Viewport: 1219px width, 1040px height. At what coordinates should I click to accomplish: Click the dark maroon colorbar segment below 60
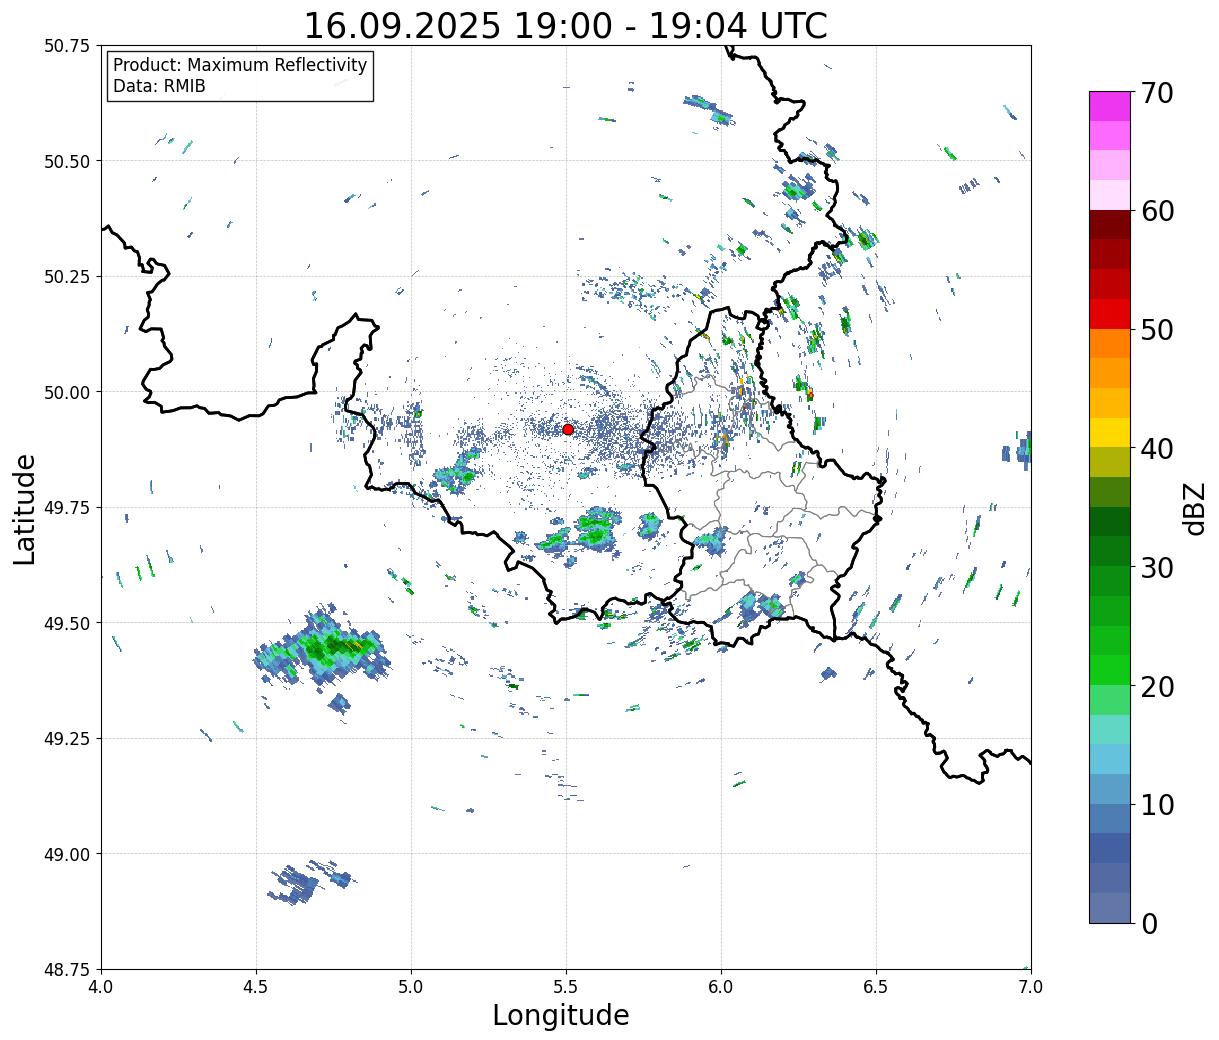pyautogui.click(x=1110, y=225)
